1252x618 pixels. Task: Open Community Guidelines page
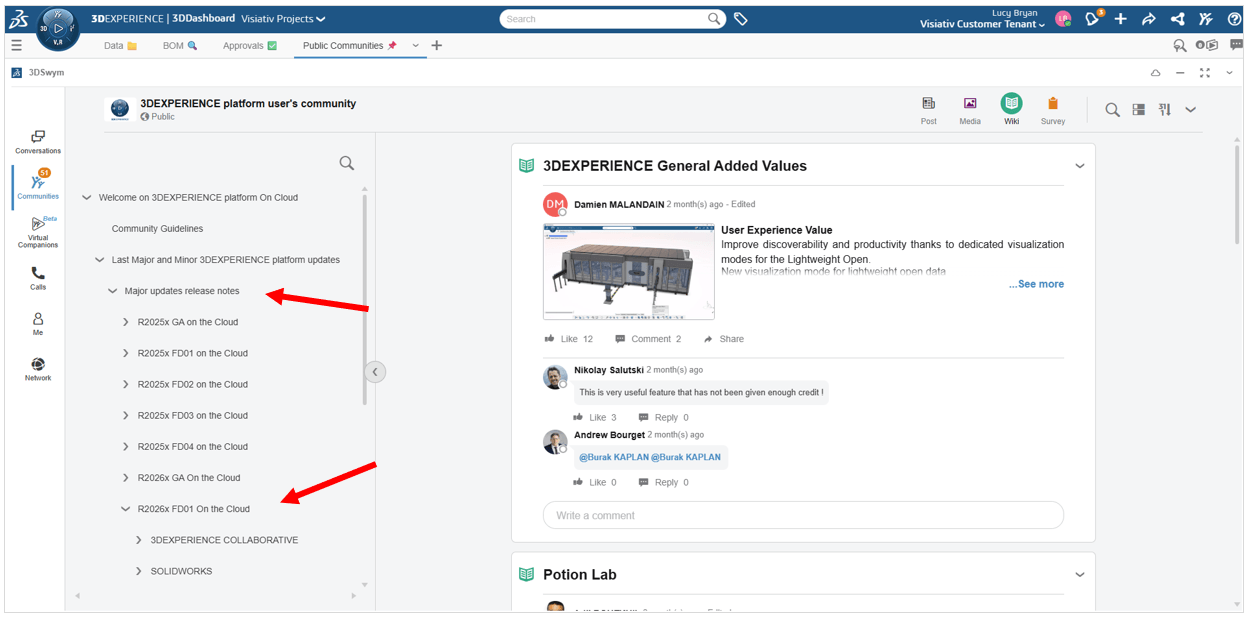pos(157,229)
